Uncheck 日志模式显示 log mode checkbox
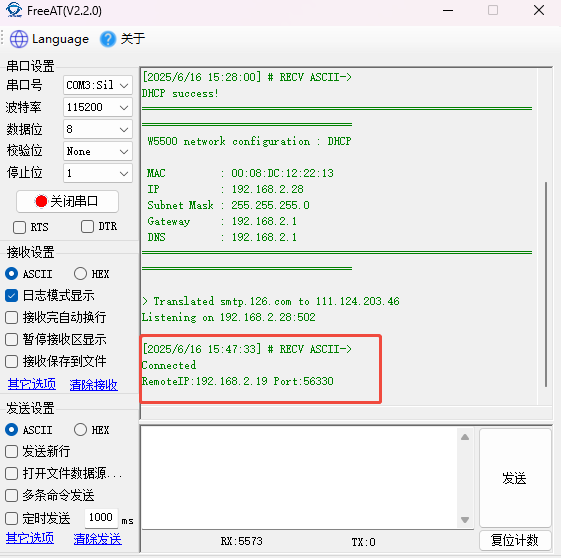Viewport: 561px width, 558px height. [x=11, y=295]
